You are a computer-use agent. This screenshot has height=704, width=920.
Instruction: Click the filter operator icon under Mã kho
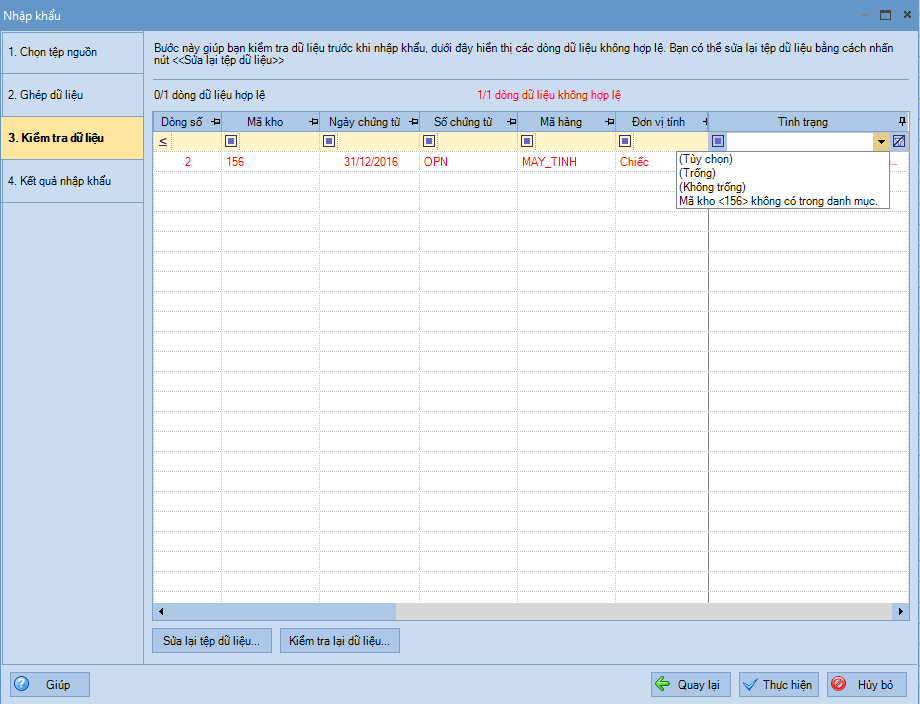pos(231,141)
